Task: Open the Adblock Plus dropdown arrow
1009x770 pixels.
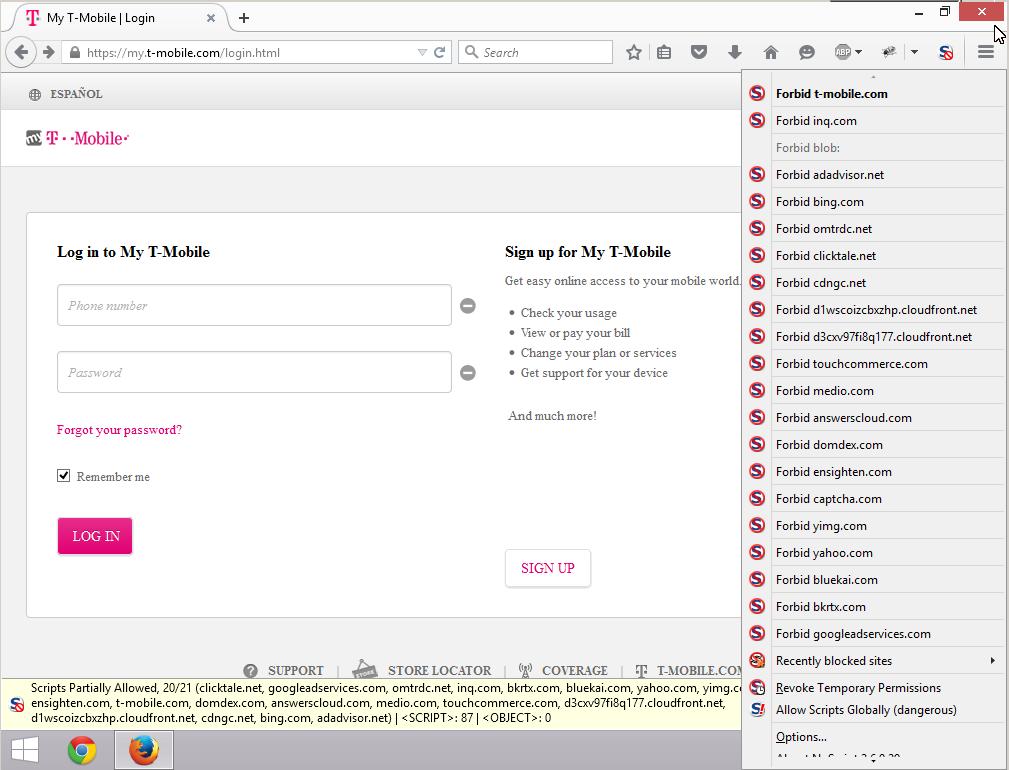Action: point(858,53)
